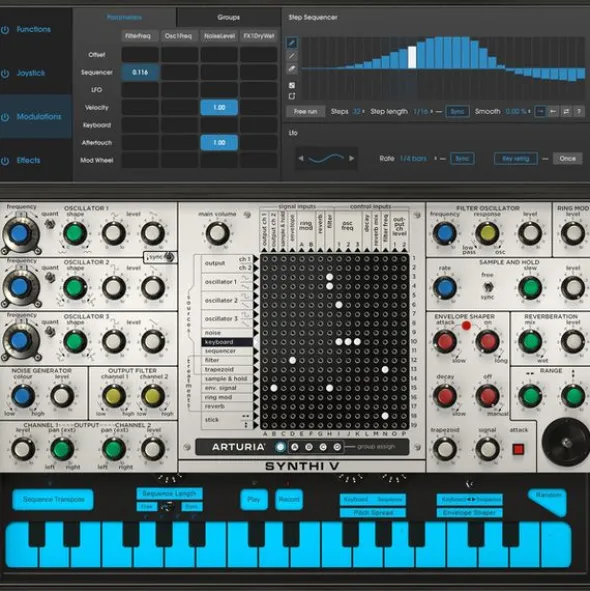Select the line draw tool in Step Sequencer
Image resolution: width=590 pixels, height=591 pixels.
(x=292, y=56)
